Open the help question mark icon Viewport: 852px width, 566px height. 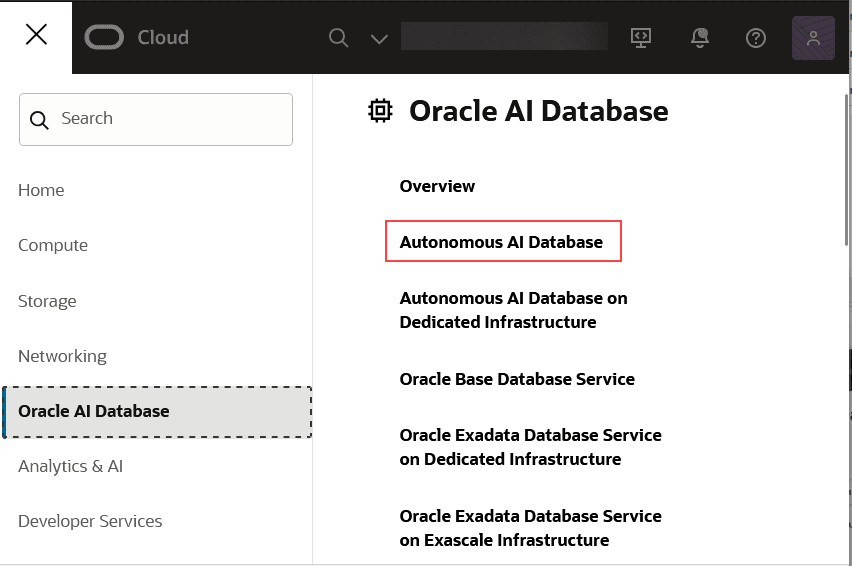[x=756, y=38]
